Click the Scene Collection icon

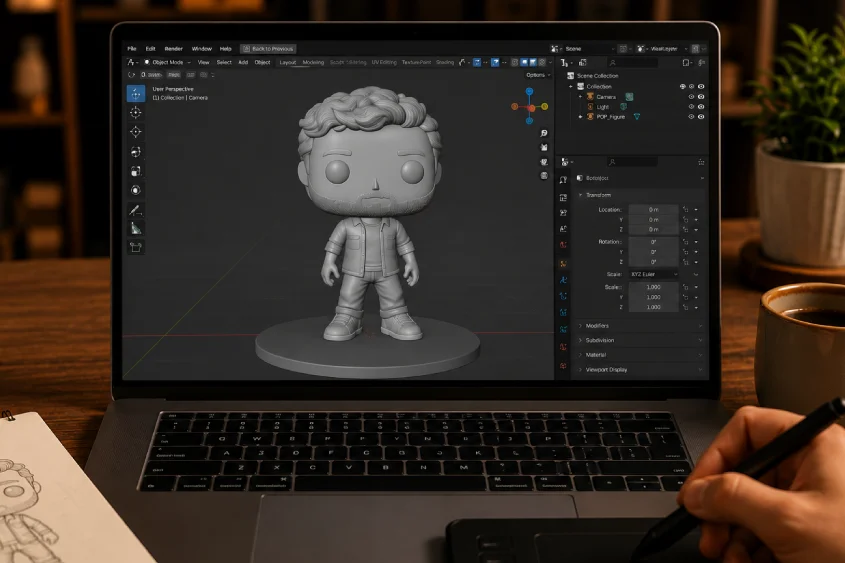[571, 76]
